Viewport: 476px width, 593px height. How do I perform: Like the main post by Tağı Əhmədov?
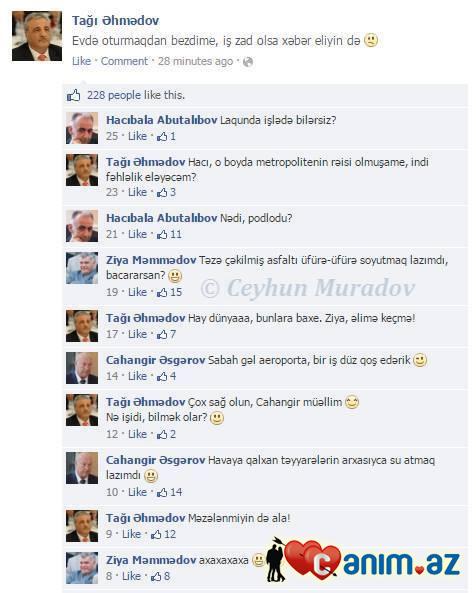click(x=81, y=61)
